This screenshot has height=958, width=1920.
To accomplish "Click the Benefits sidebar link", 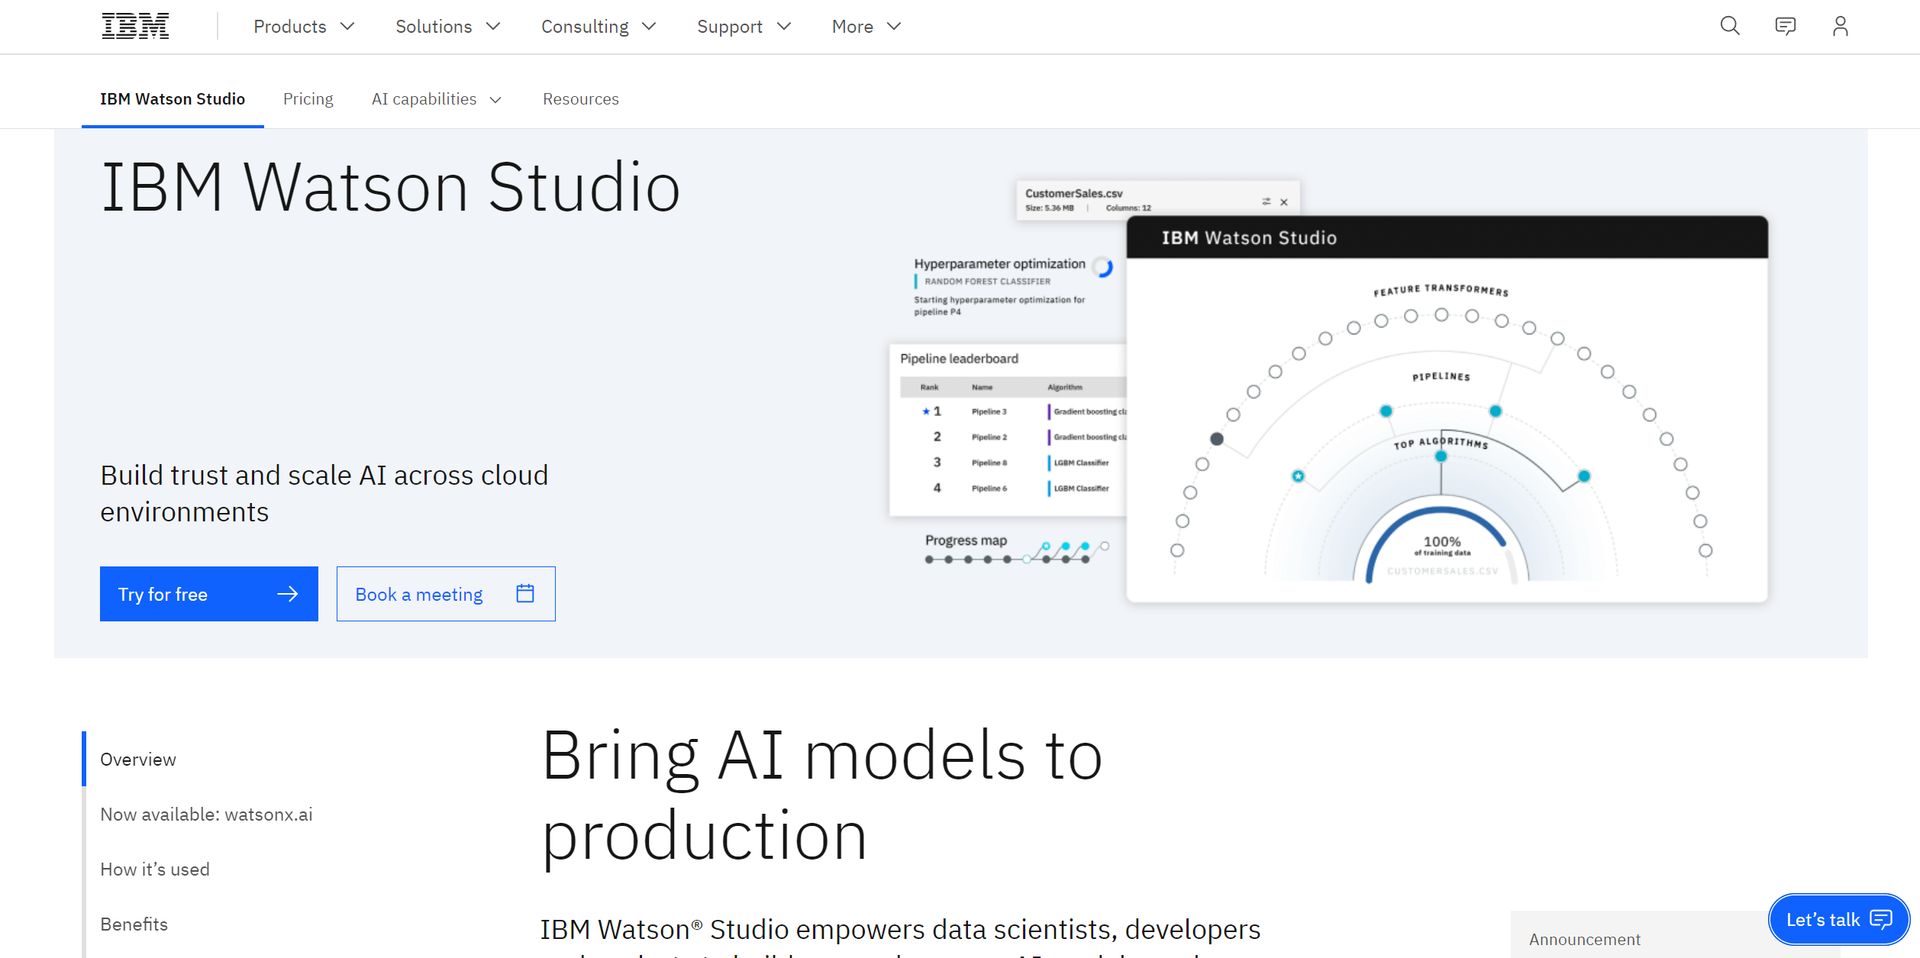I will point(133,923).
